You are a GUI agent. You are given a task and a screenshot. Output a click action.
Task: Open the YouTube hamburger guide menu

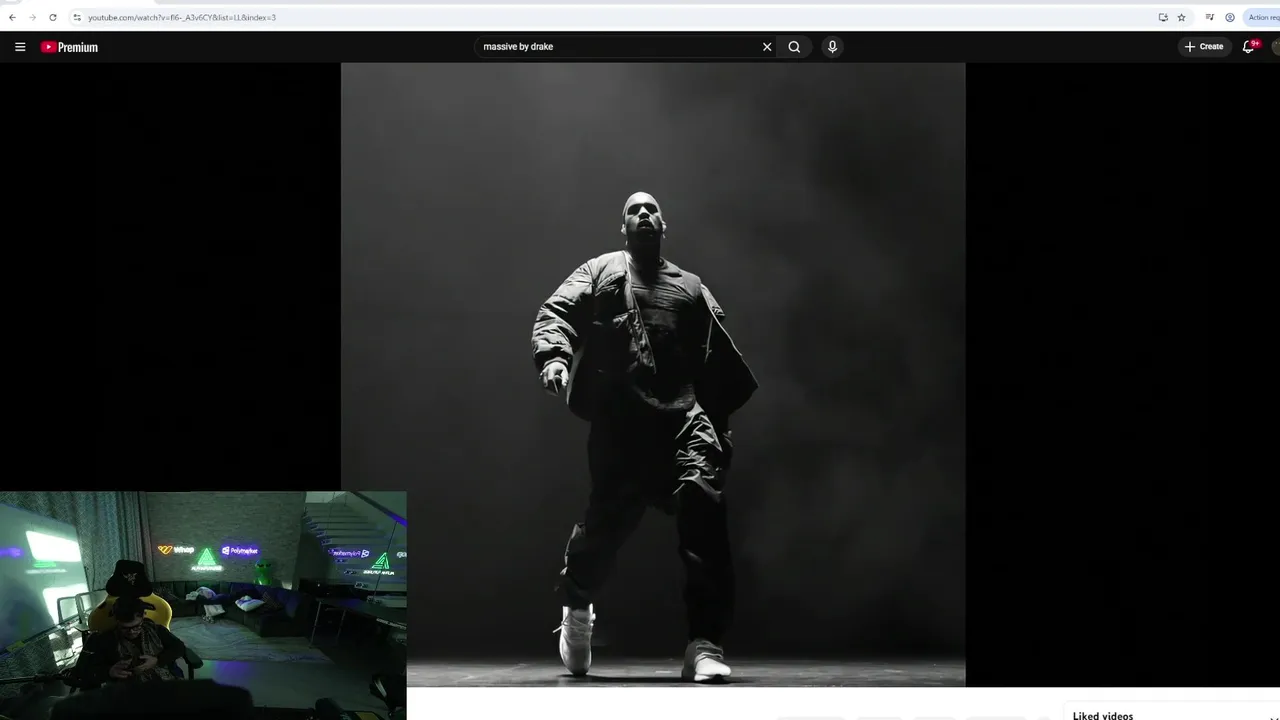coord(20,47)
